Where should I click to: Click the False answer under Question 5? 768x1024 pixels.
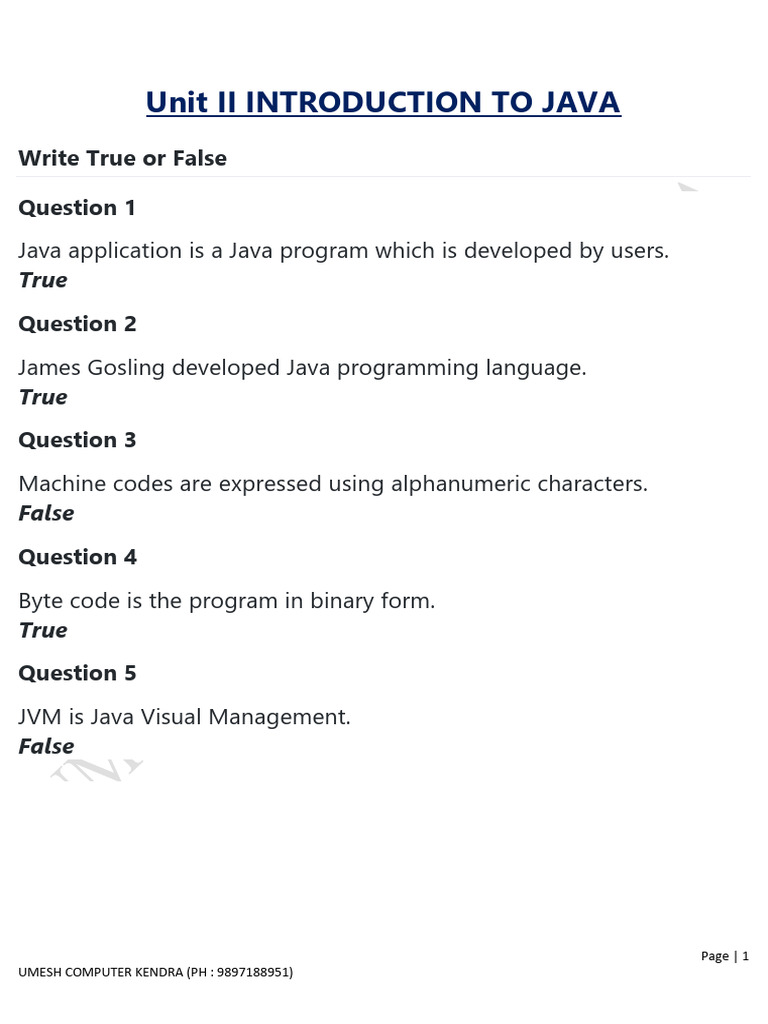46,746
